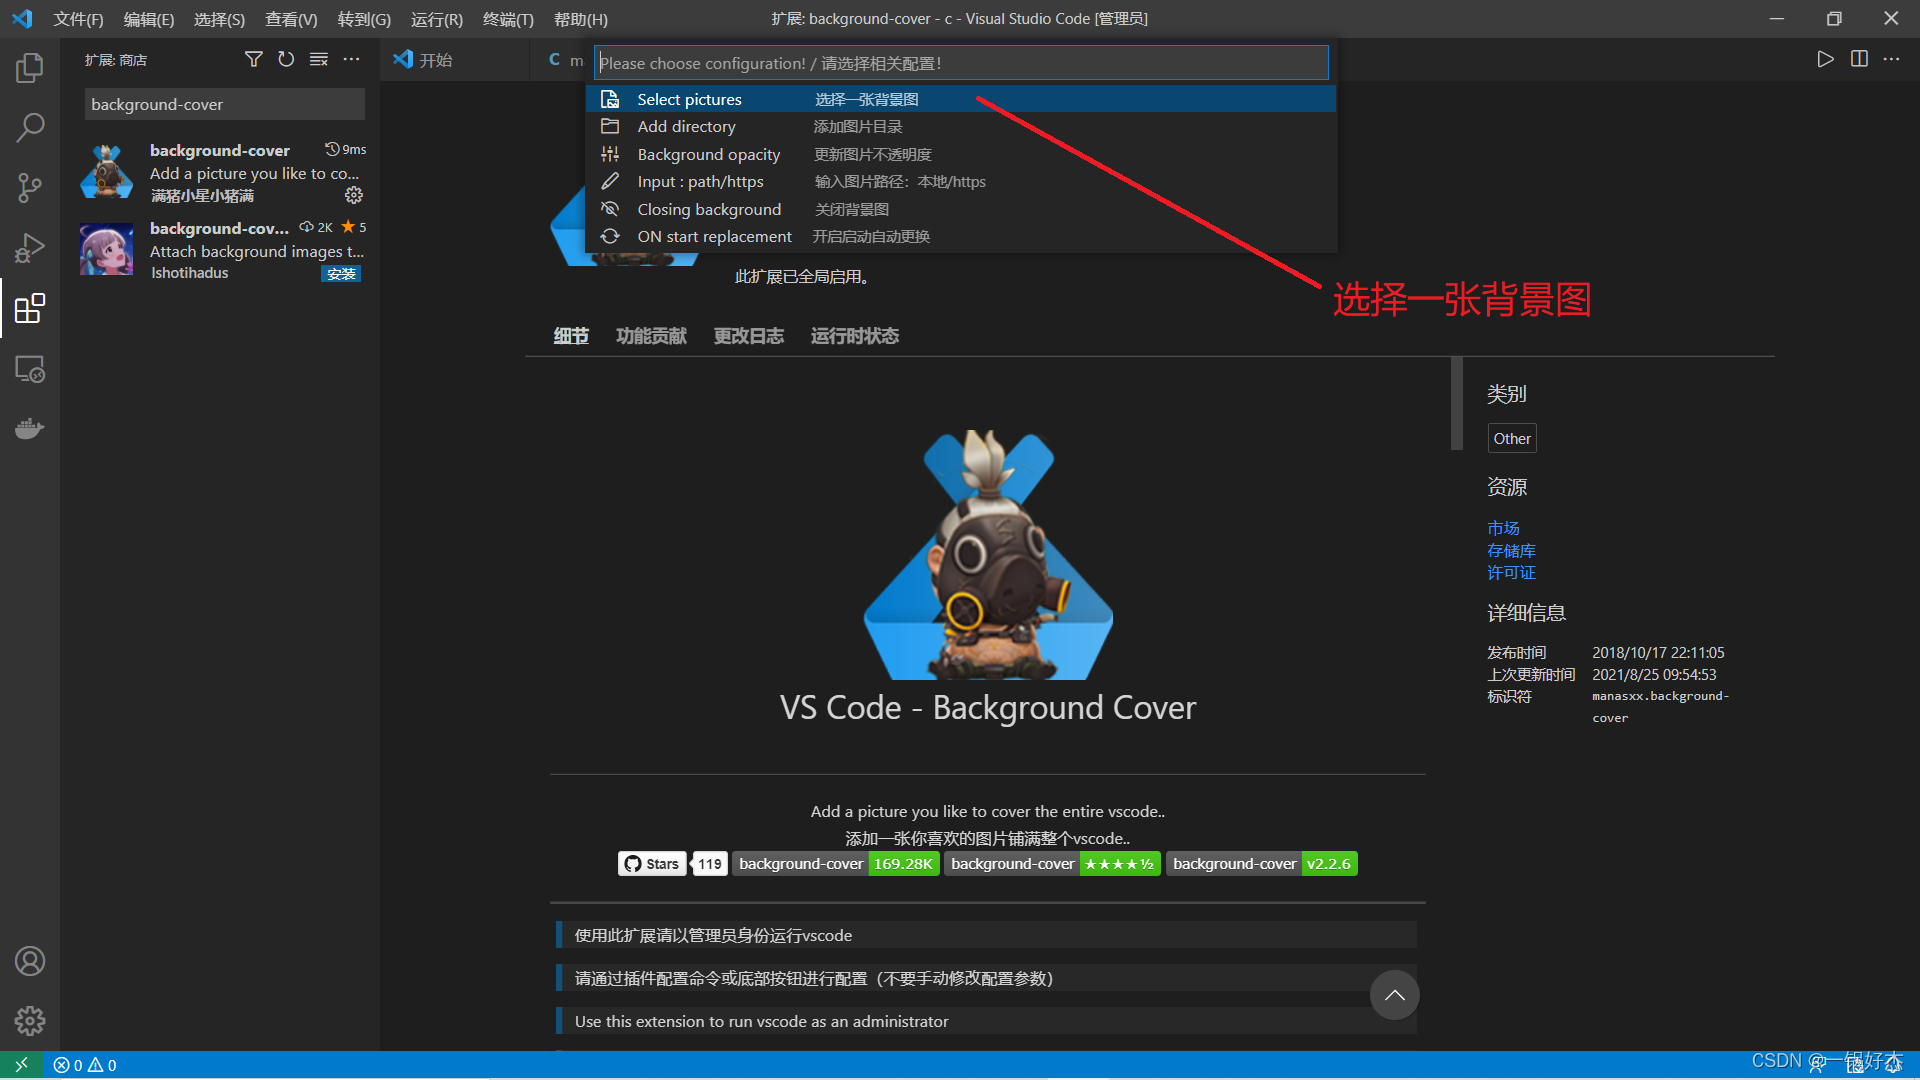Click the 安装 install button
Screen dimensions: 1920x1080
point(341,274)
